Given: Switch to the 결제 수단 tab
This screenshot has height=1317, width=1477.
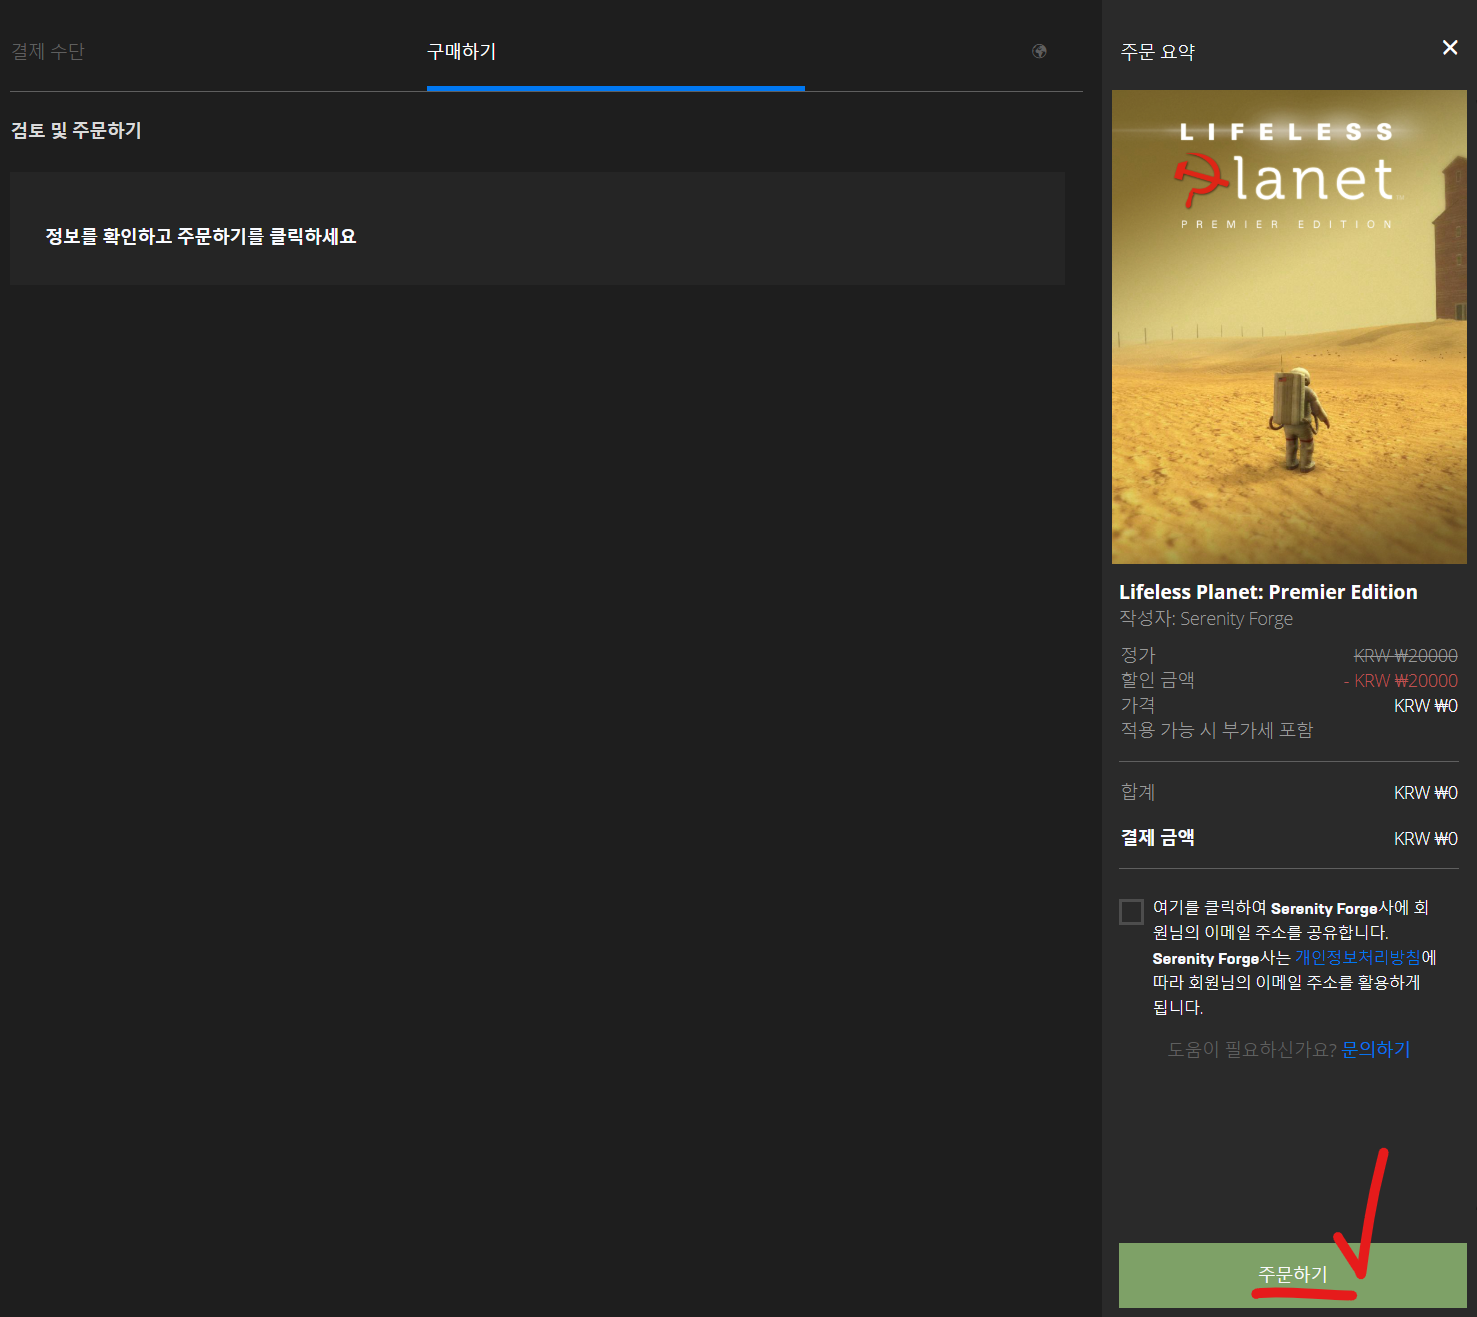Looking at the screenshot, I should (48, 51).
